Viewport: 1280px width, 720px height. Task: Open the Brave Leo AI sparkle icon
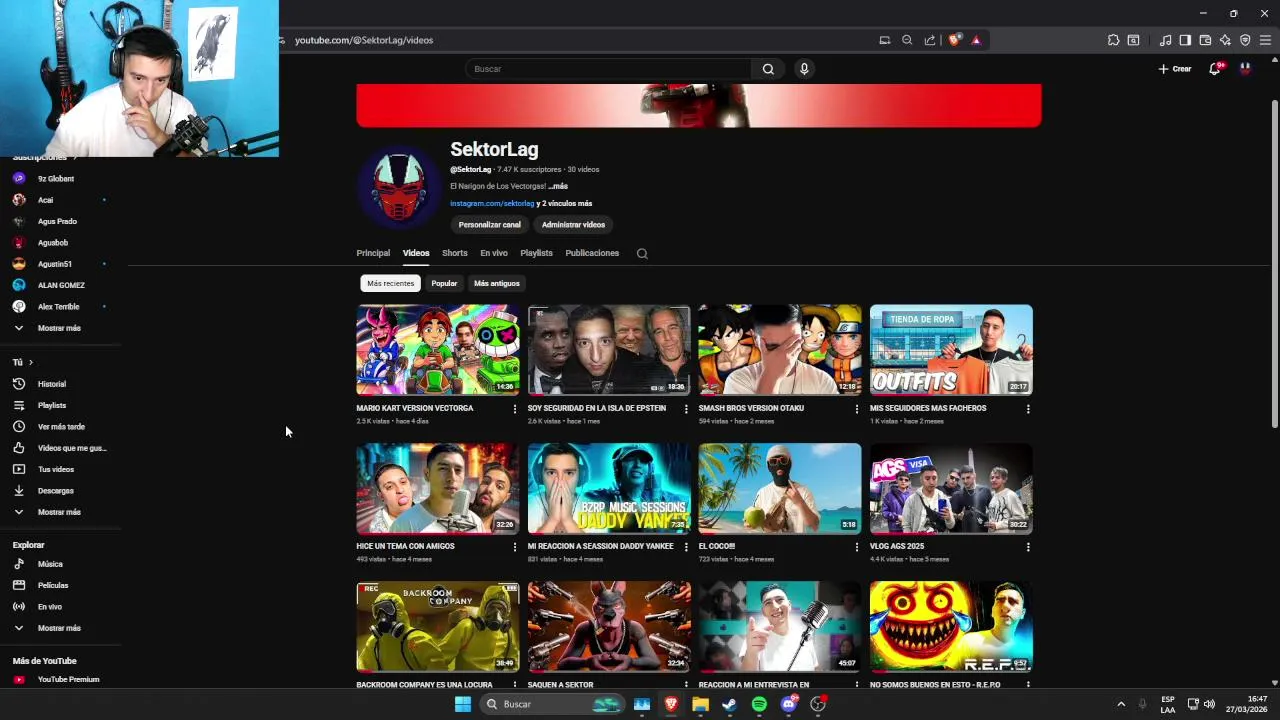pos(1225,40)
